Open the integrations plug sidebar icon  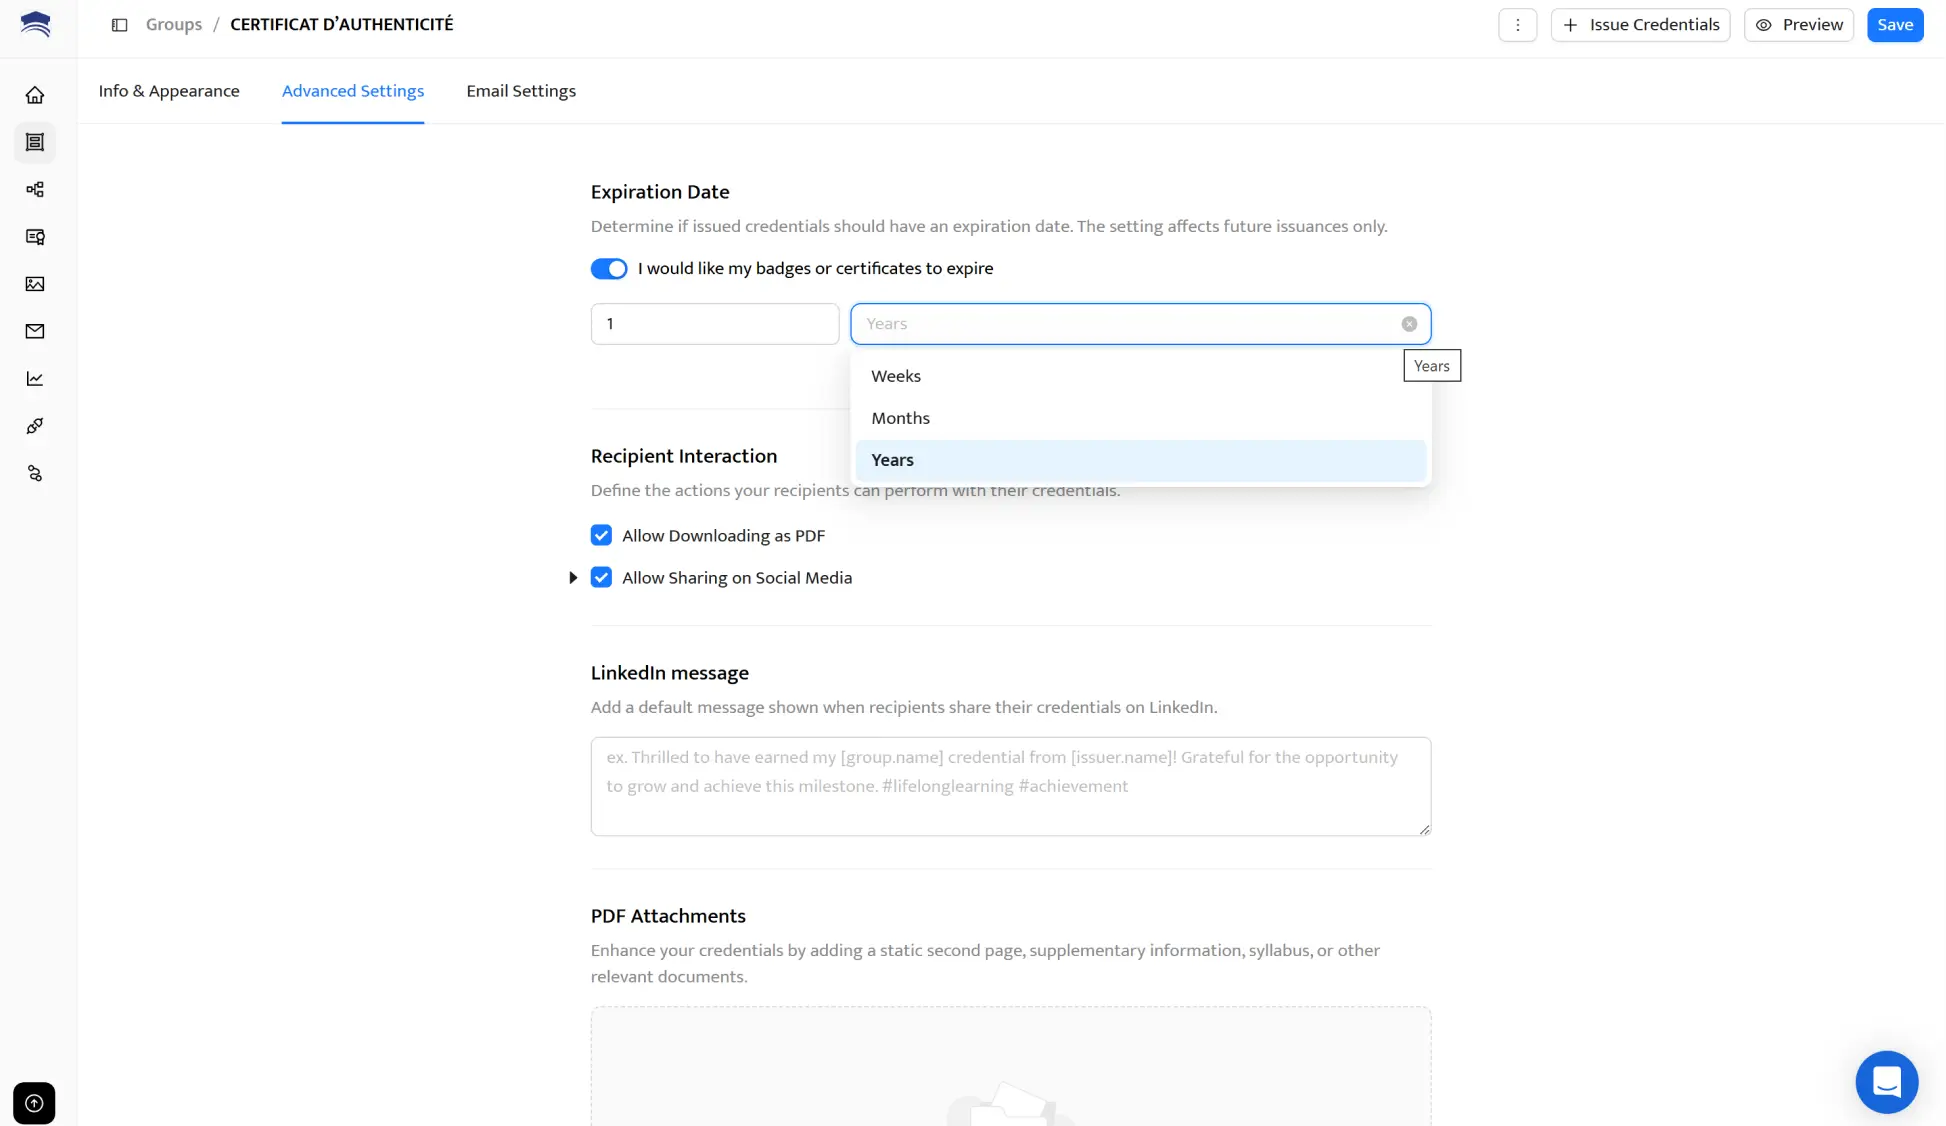(35, 426)
